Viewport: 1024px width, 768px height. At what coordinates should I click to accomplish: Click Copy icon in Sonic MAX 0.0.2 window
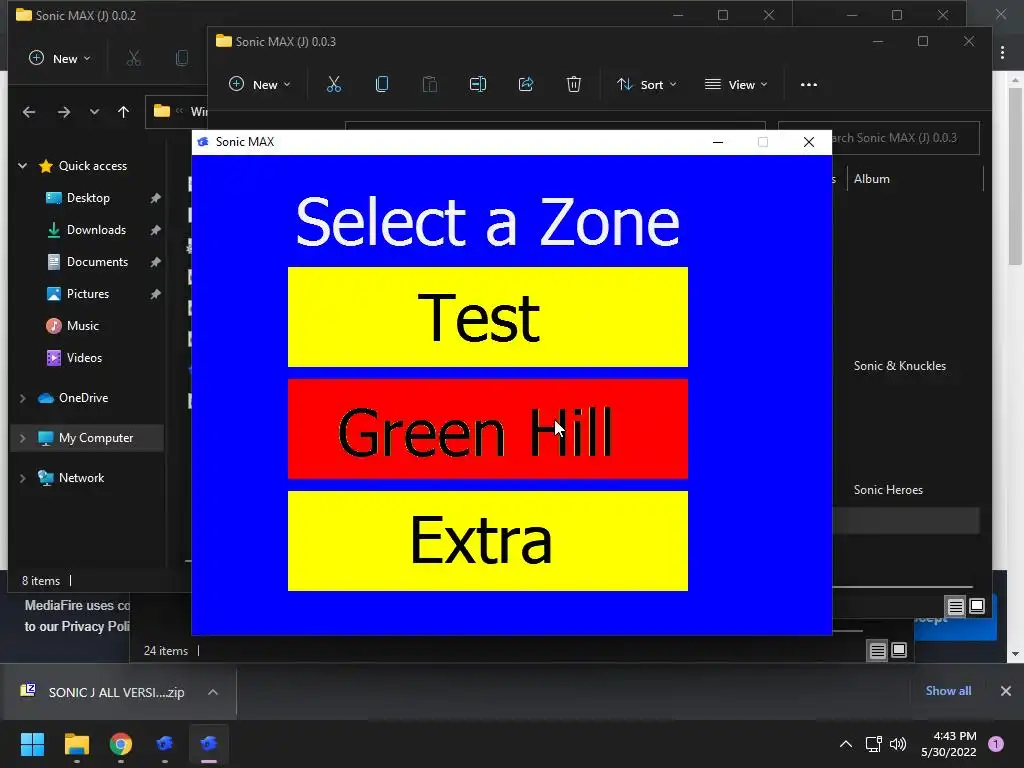(x=182, y=58)
